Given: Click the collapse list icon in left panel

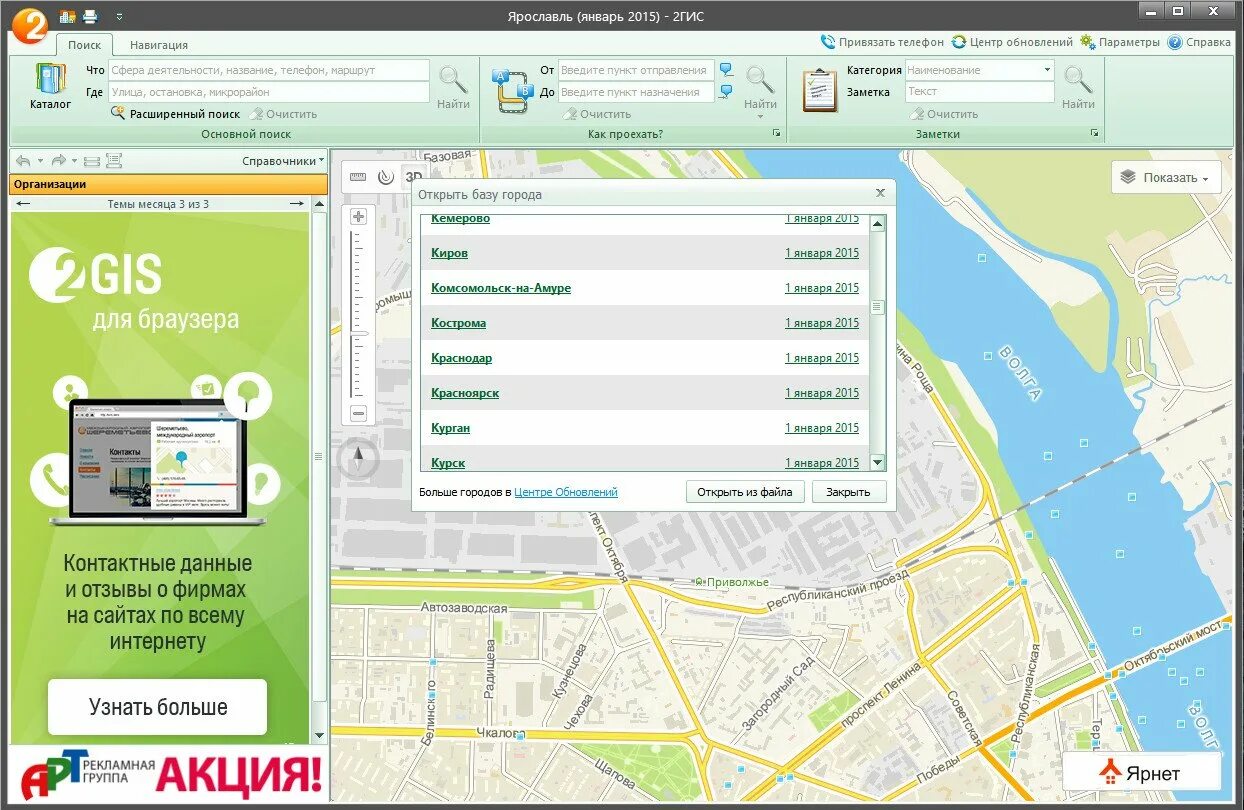Looking at the screenshot, I should tap(92, 161).
